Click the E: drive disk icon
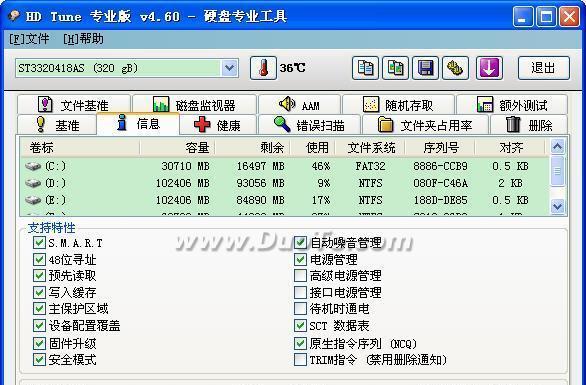 pyautogui.click(x=33, y=200)
